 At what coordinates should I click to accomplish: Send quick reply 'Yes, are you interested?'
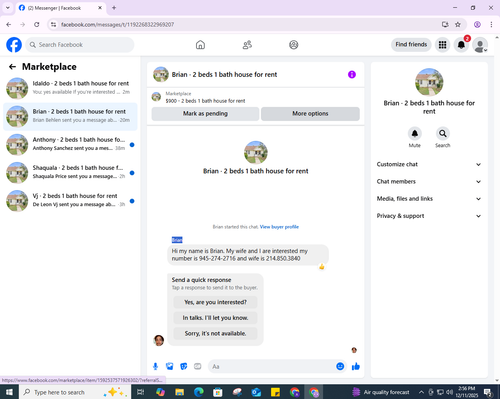point(215,302)
